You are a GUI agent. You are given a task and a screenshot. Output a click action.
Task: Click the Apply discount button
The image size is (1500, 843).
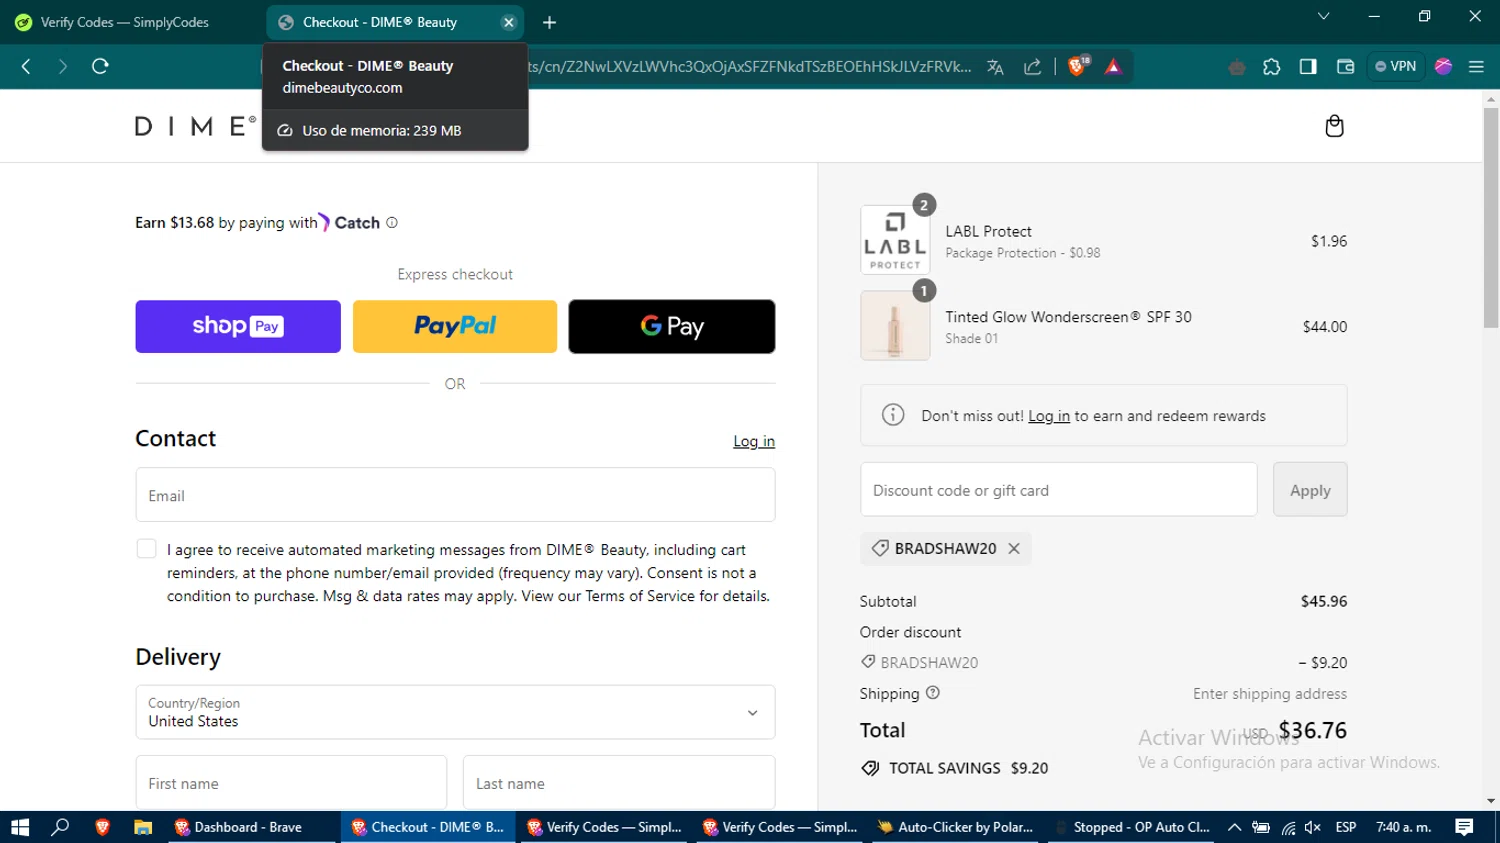tap(1310, 490)
